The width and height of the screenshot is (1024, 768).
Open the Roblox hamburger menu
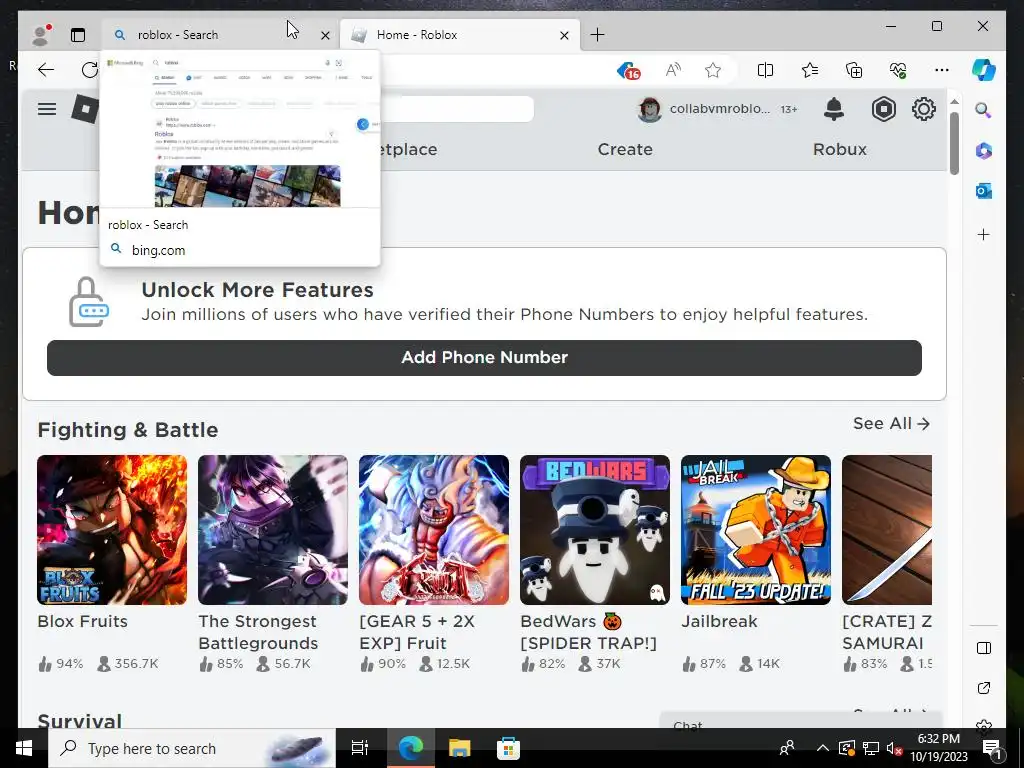coord(46,108)
